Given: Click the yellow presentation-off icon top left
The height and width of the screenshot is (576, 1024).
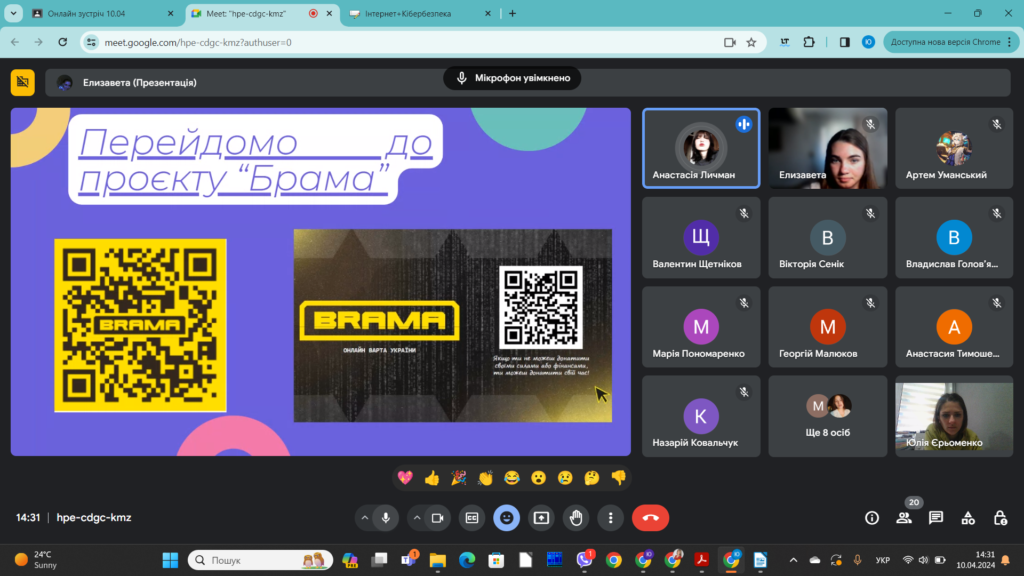Looking at the screenshot, I should tap(23, 82).
